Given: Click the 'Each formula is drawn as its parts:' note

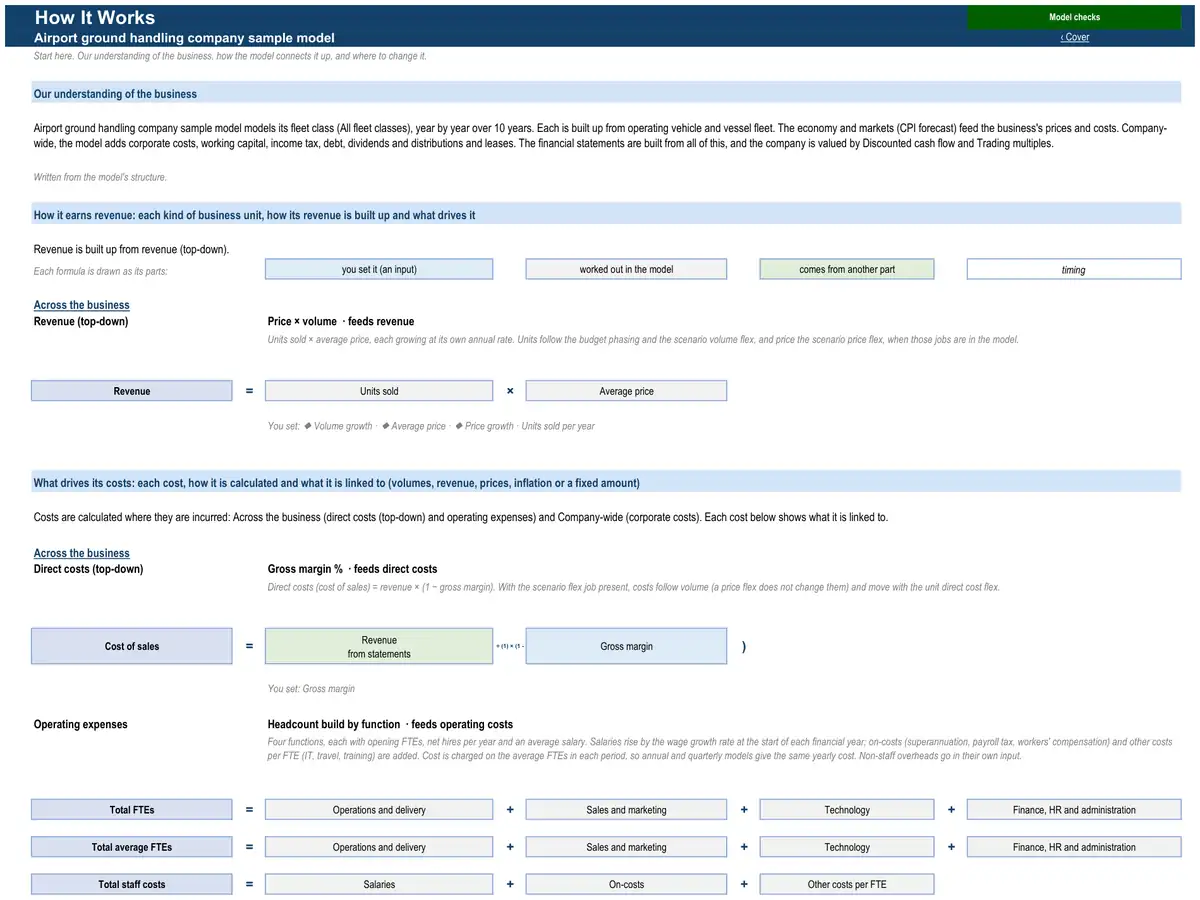Looking at the screenshot, I should tap(101, 271).
